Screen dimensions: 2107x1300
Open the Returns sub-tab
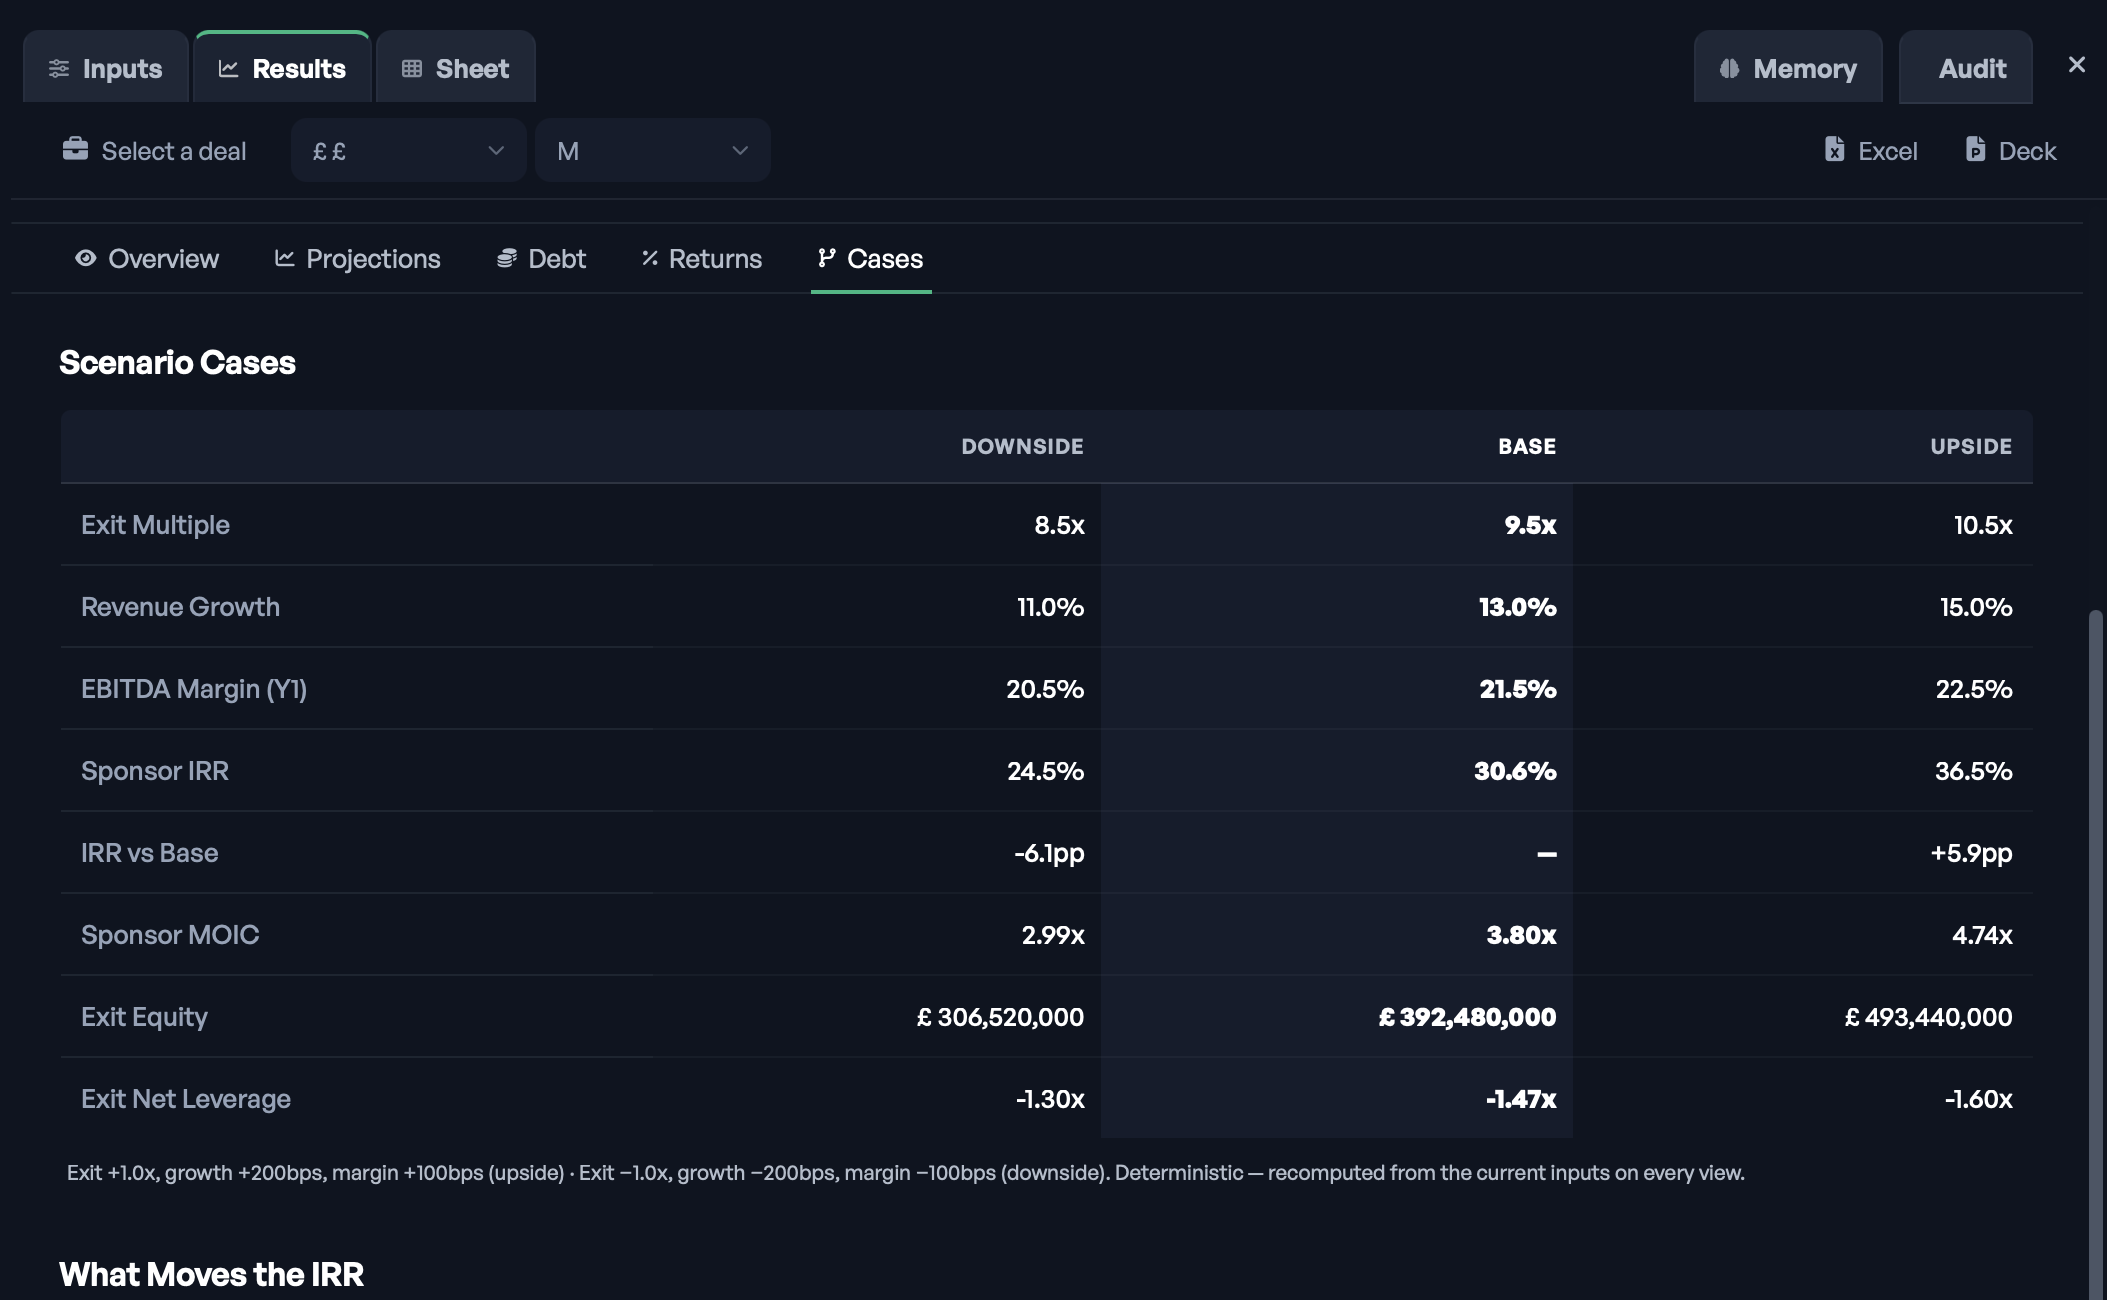702,258
